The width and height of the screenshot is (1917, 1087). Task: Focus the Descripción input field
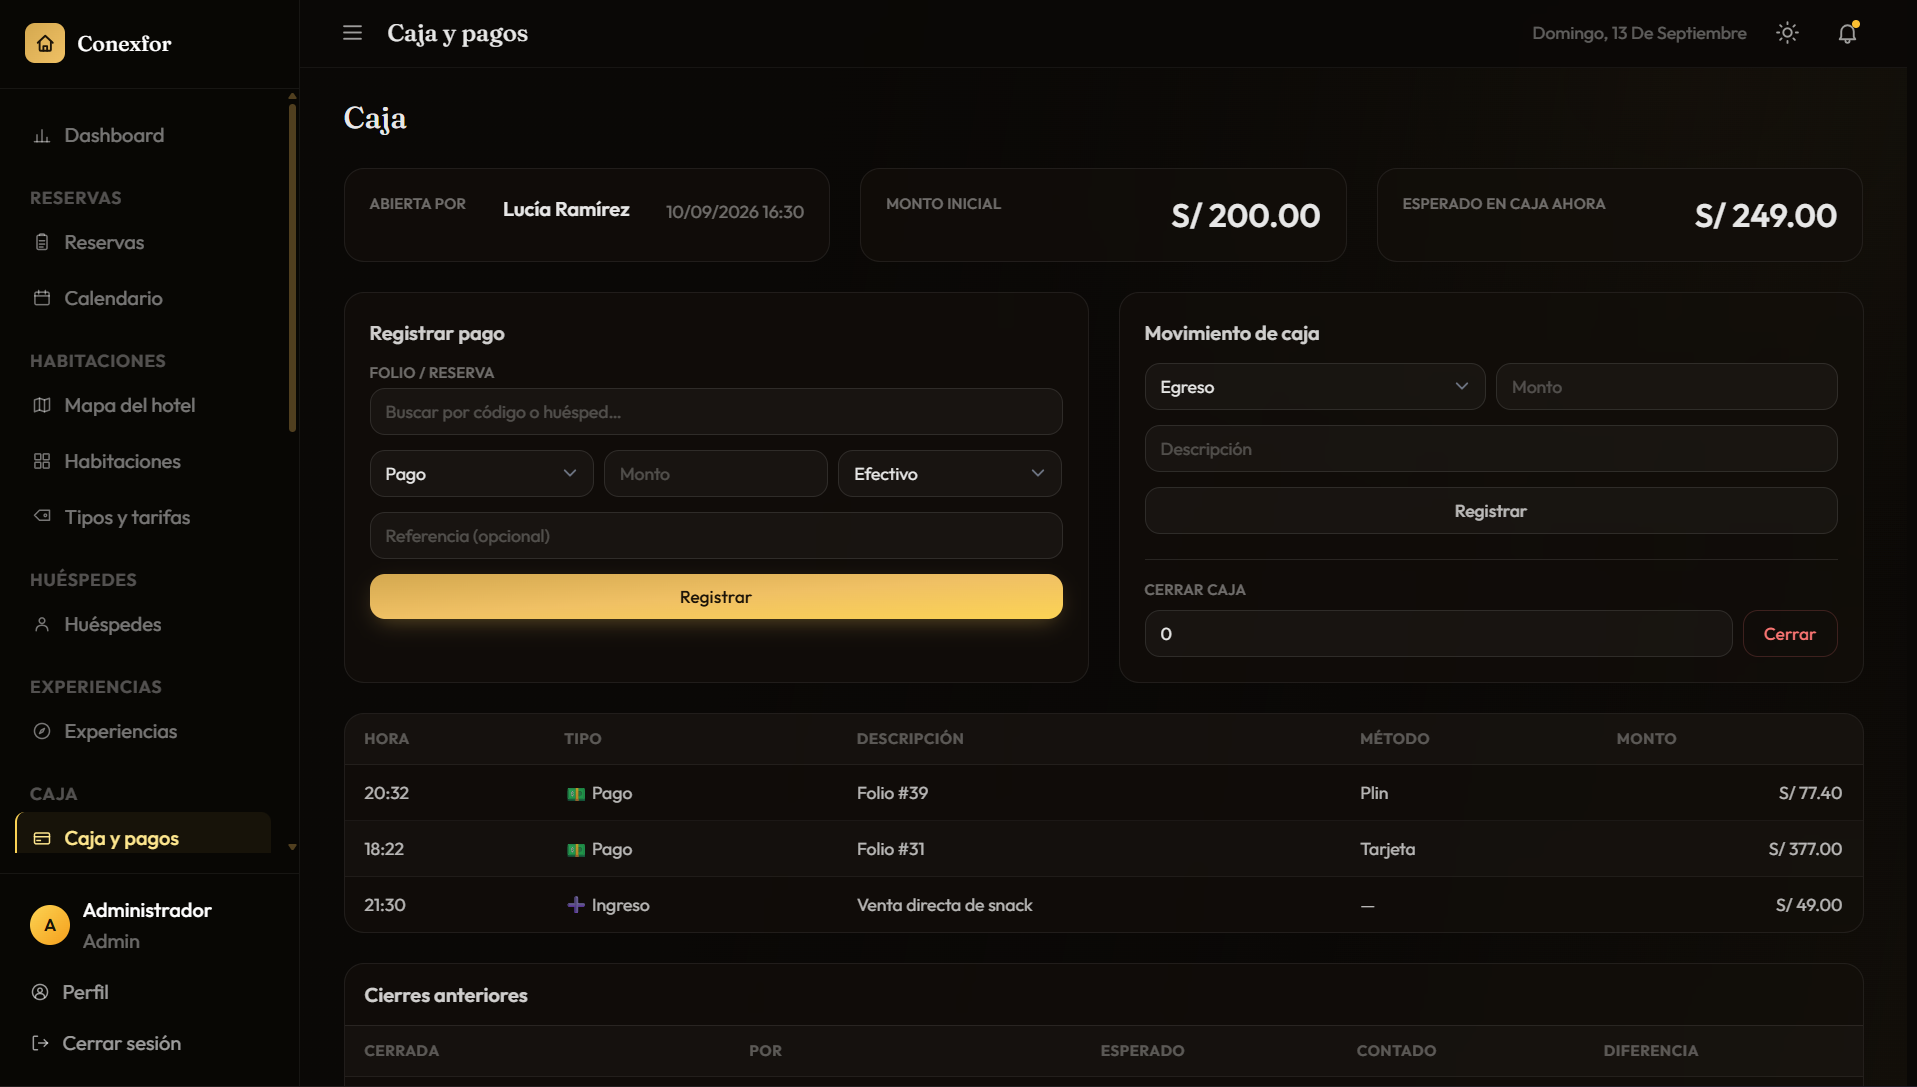[x=1491, y=449]
